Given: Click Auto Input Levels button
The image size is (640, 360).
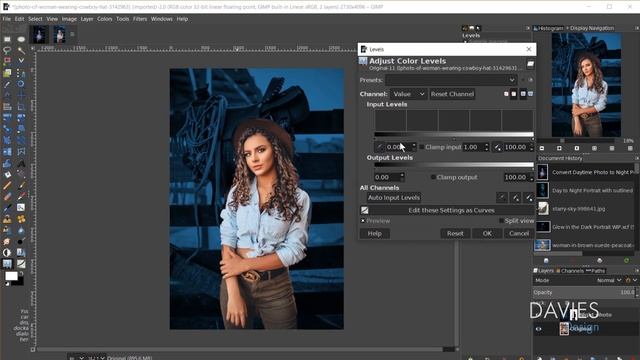Looking at the screenshot, I should pyautogui.click(x=393, y=198).
